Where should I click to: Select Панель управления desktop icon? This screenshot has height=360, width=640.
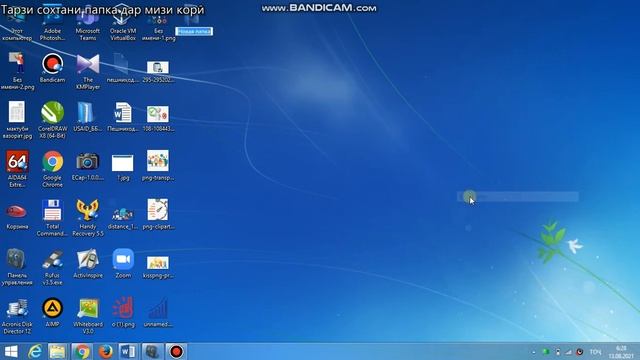pos(17,267)
